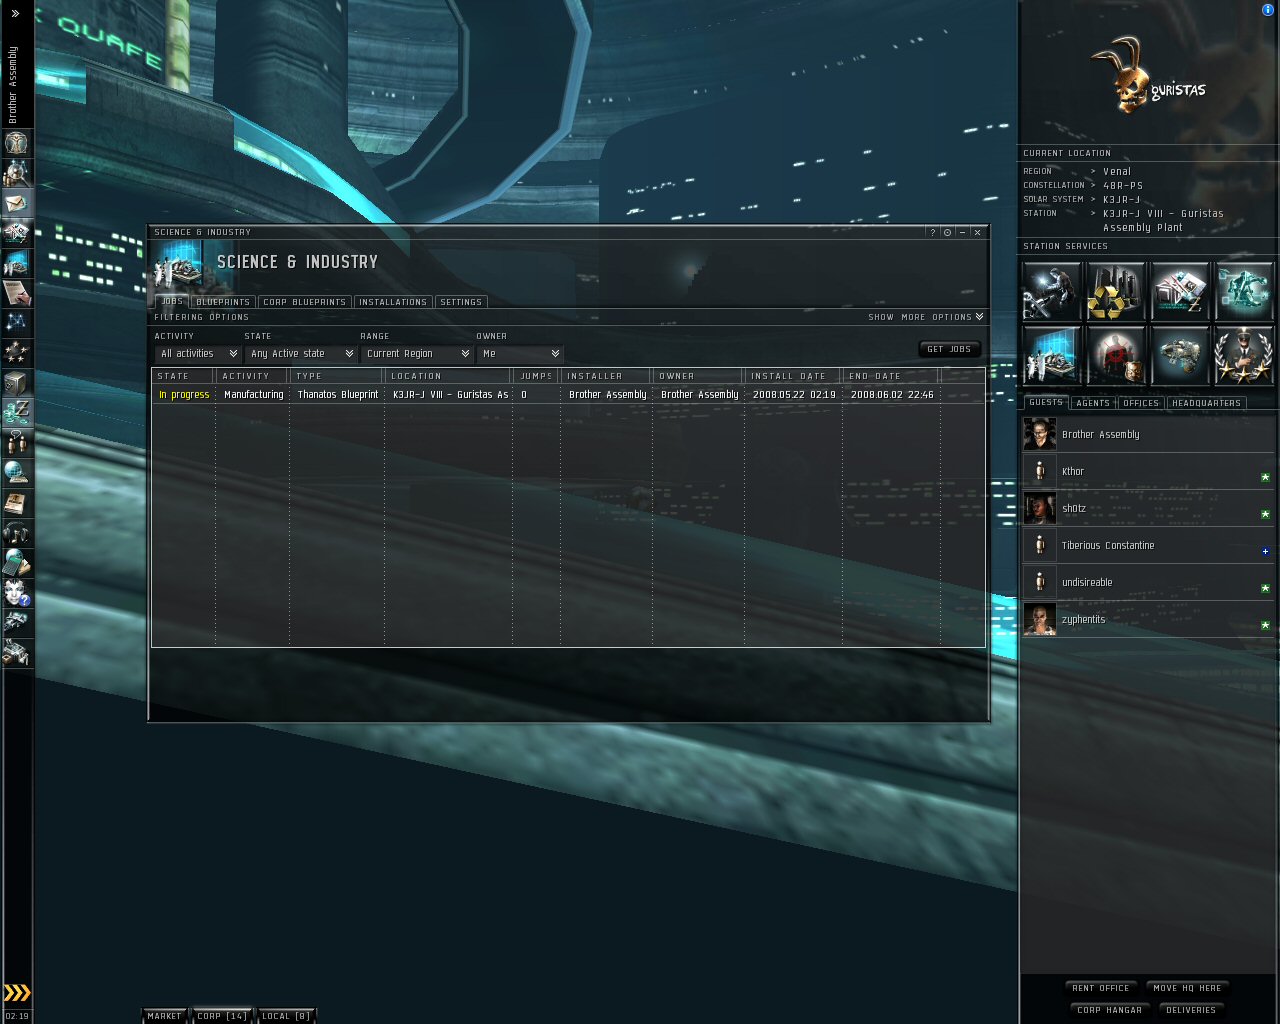This screenshot has width=1280, height=1024.
Task: Toggle the pin button of Science & Industry window
Action: 948,232
